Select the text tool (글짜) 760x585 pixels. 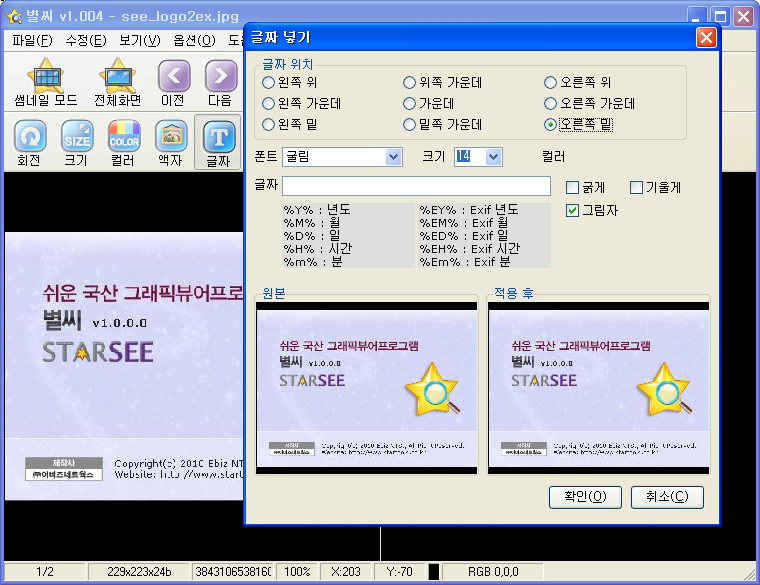point(218,142)
